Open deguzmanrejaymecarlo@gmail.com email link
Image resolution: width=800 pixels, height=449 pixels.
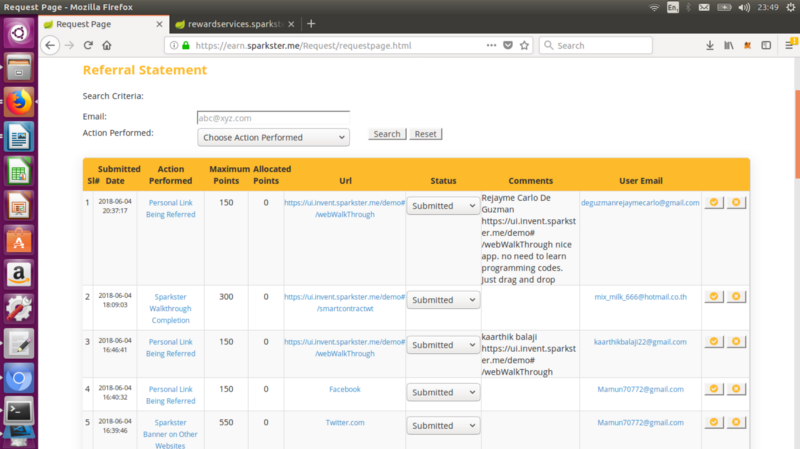[x=640, y=203]
